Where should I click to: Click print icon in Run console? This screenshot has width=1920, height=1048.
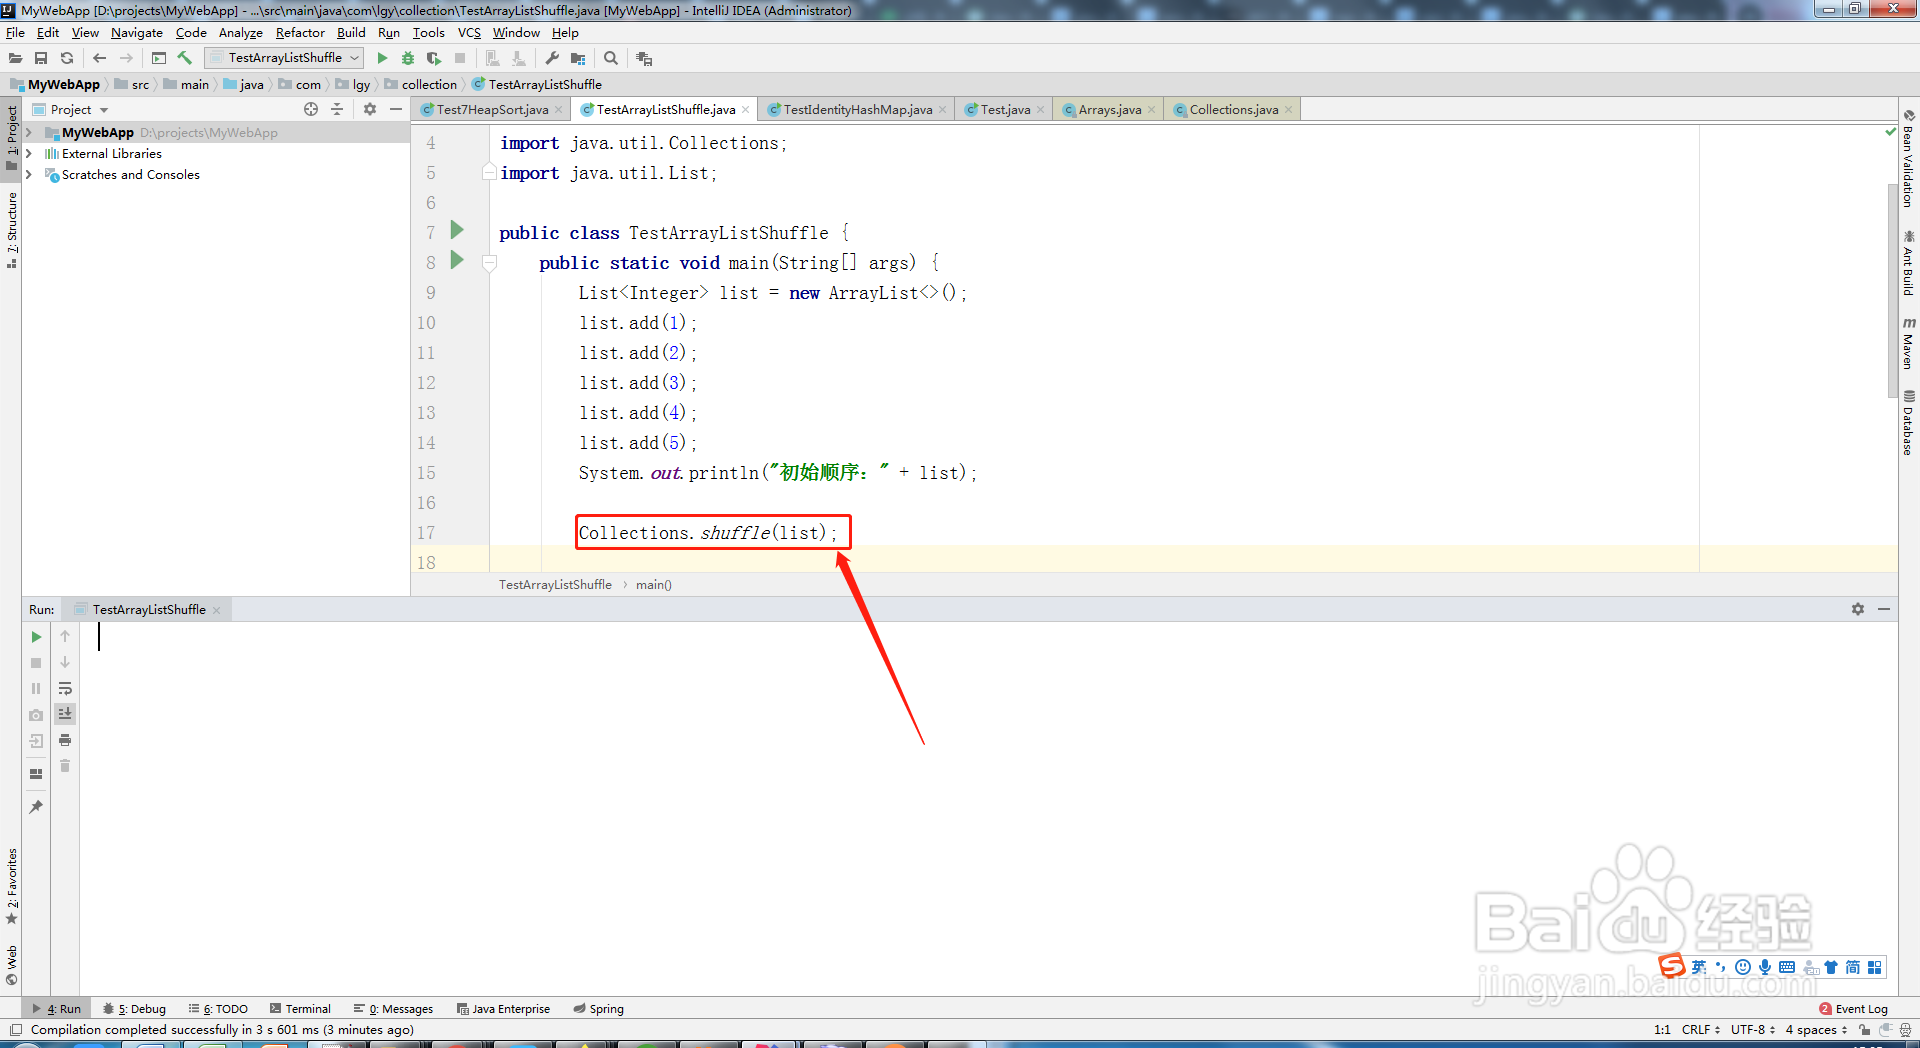click(65, 740)
